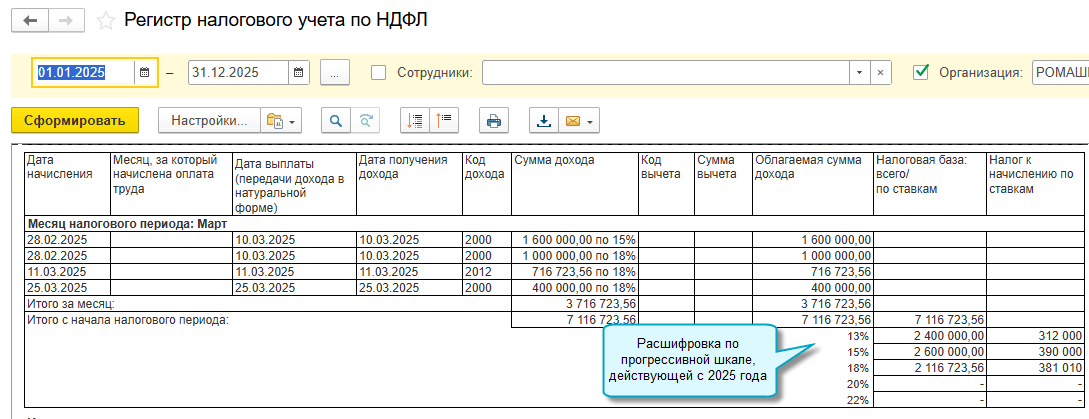Select the start date field 01.01.2025

(x=83, y=72)
